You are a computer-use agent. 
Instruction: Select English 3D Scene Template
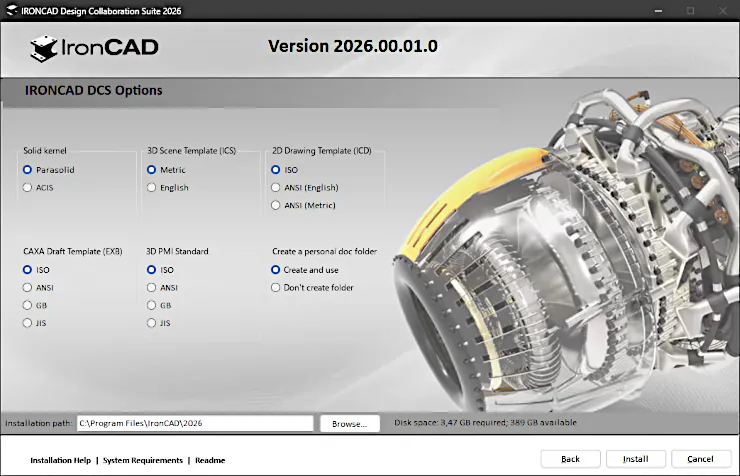click(x=152, y=187)
